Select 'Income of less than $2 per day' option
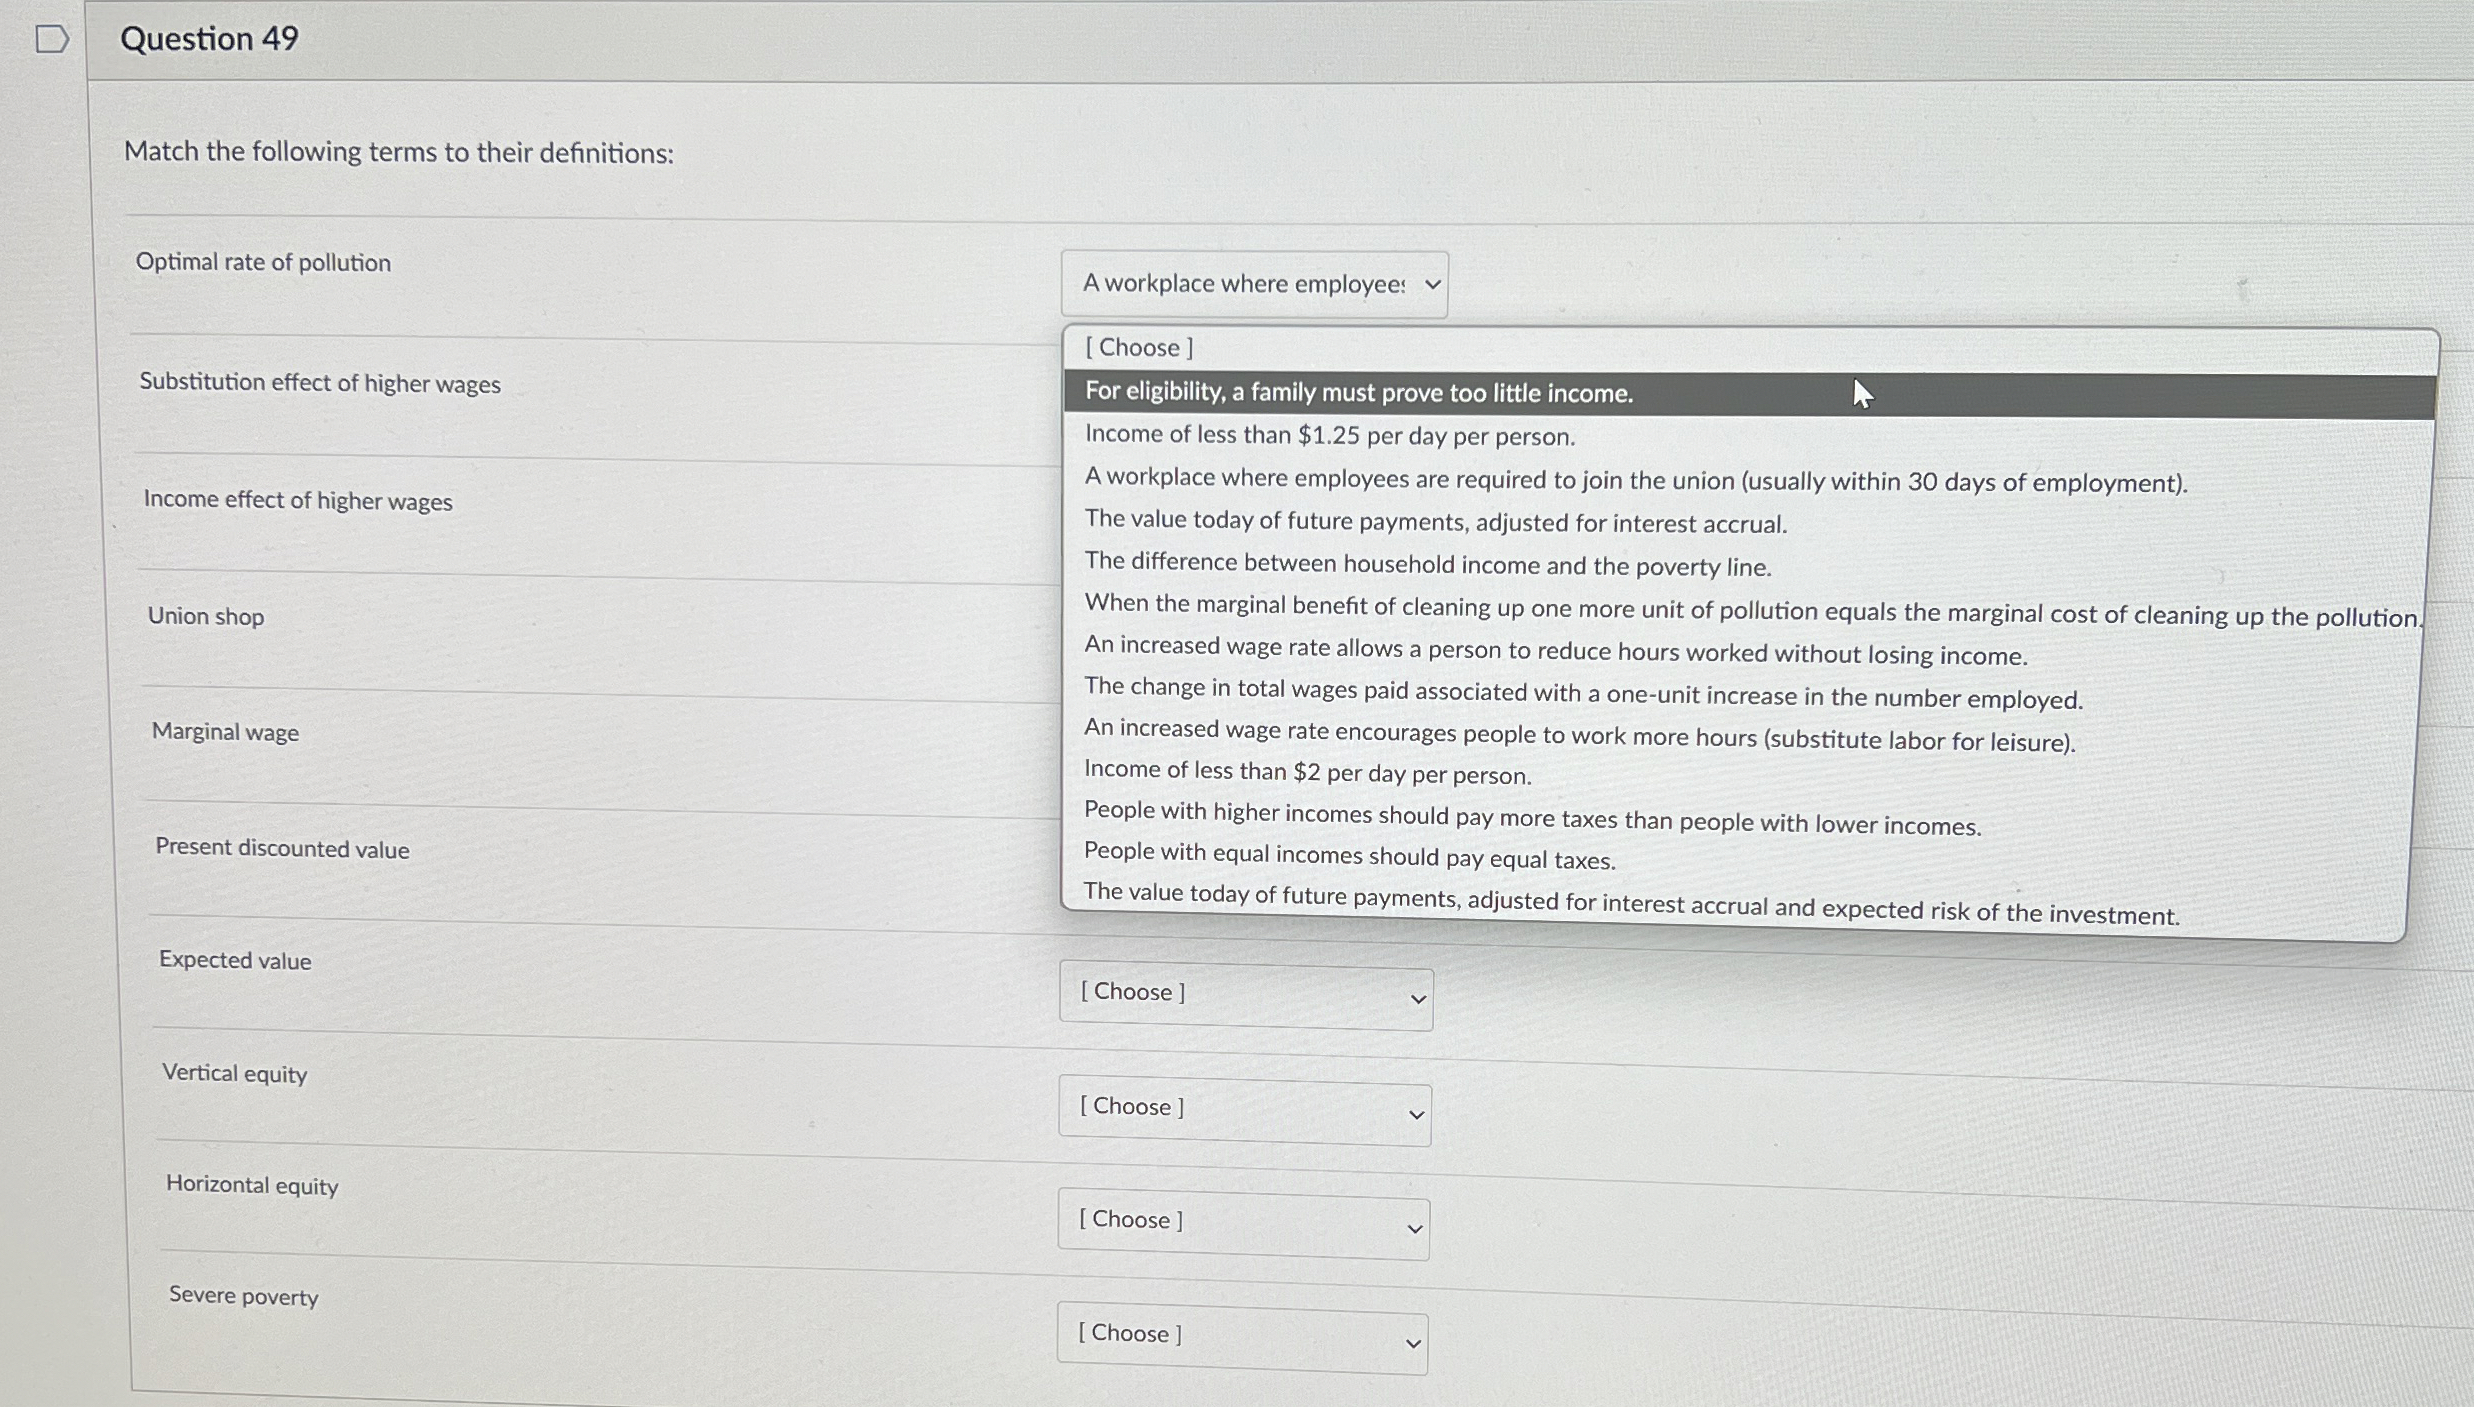Viewport: 2474px width, 1407px height. [x=1307, y=773]
